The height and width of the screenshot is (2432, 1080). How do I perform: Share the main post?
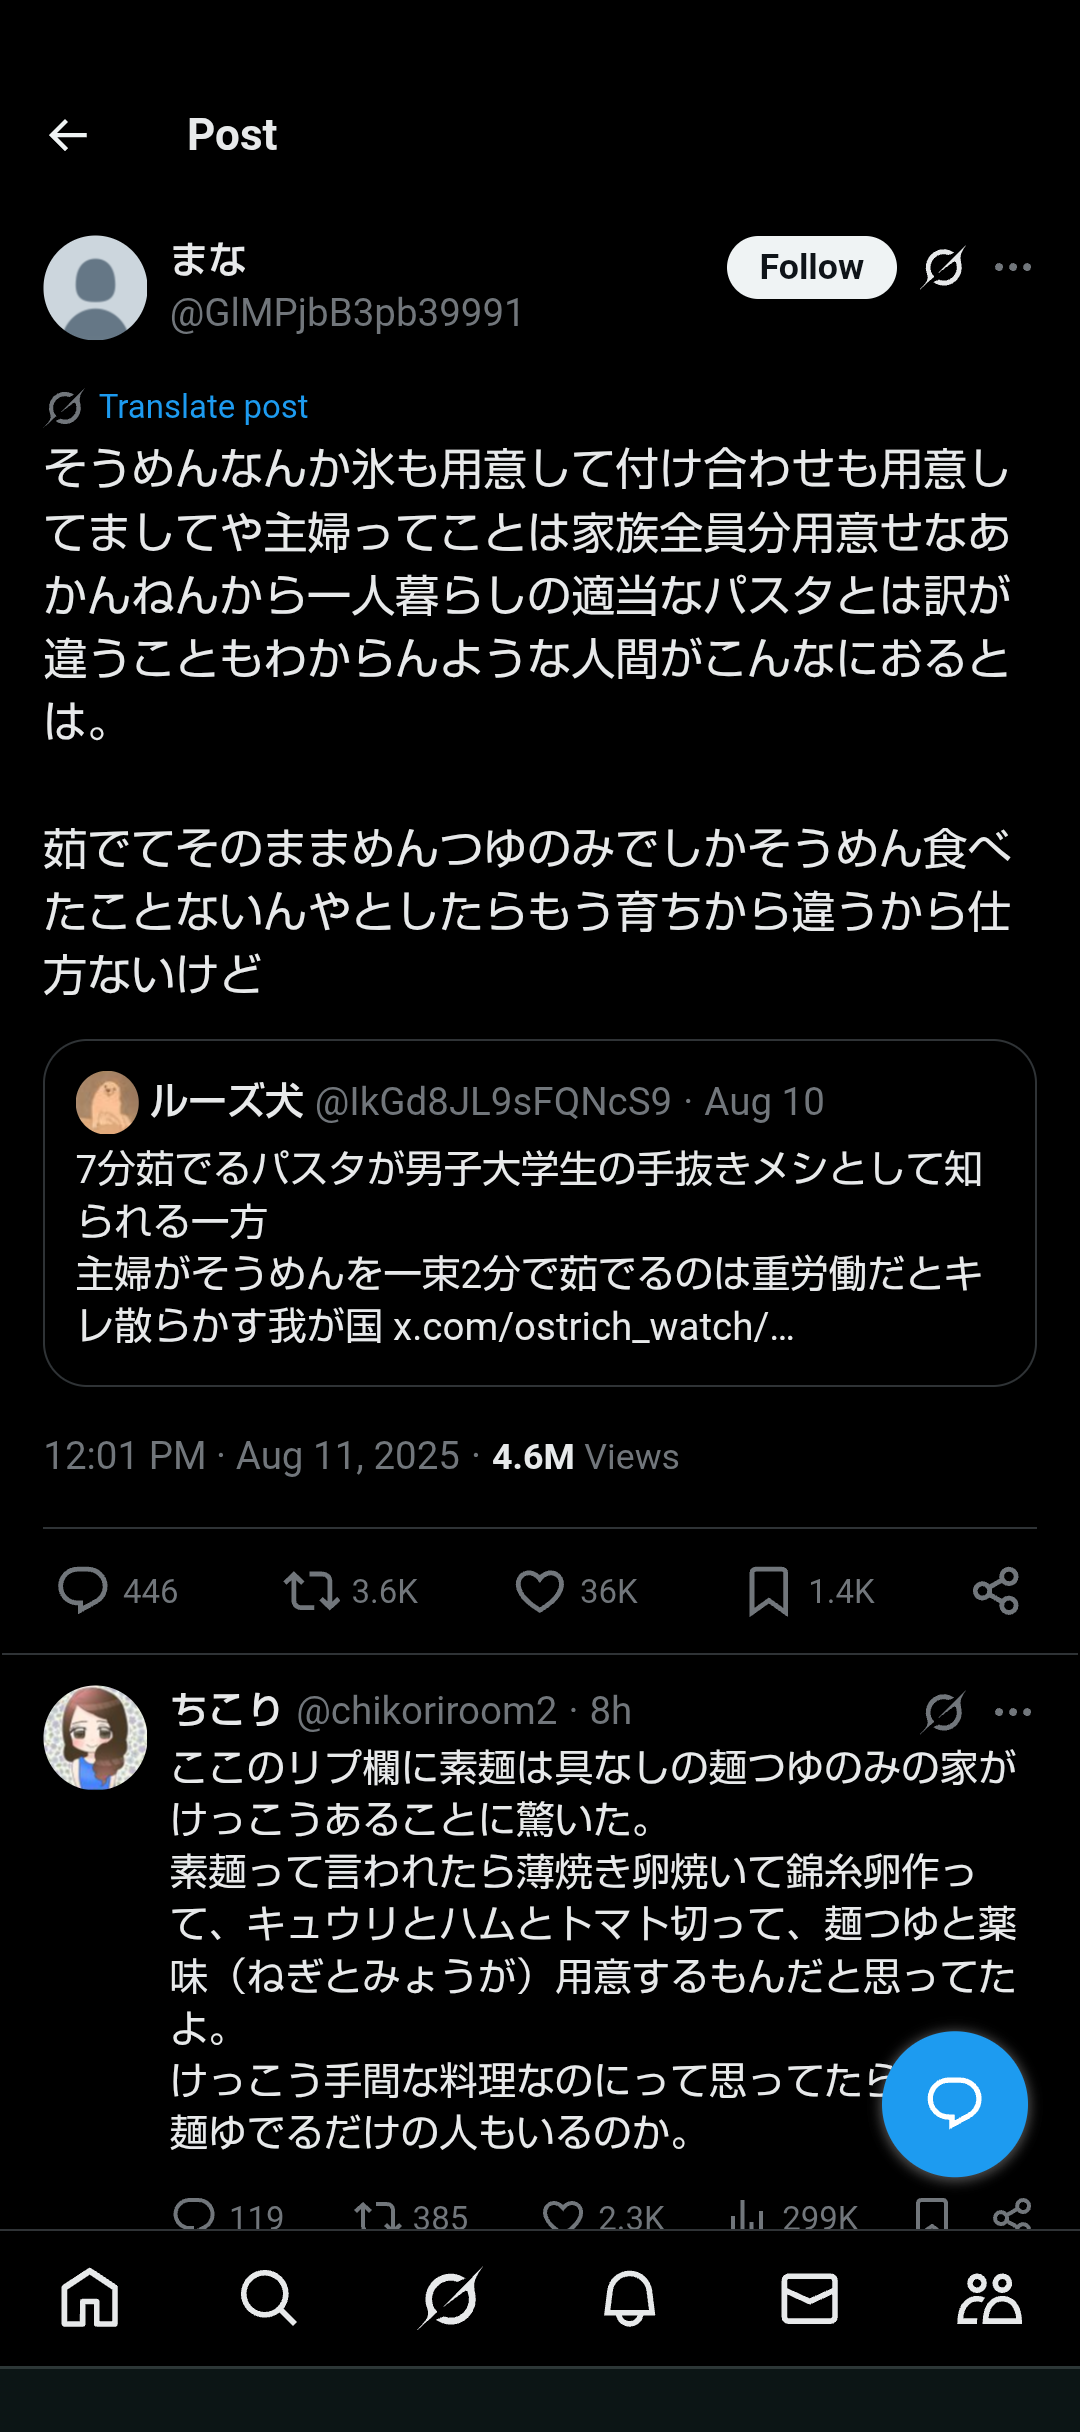[x=996, y=1590]
